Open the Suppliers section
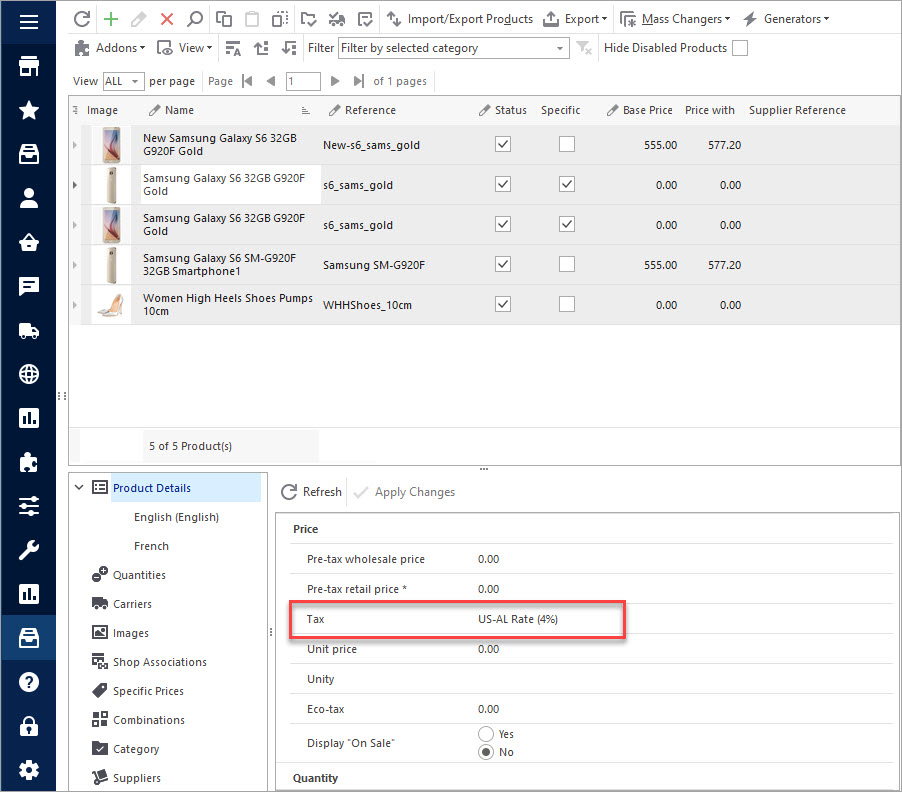Screen dimensions: 902x792 point(137,778)
